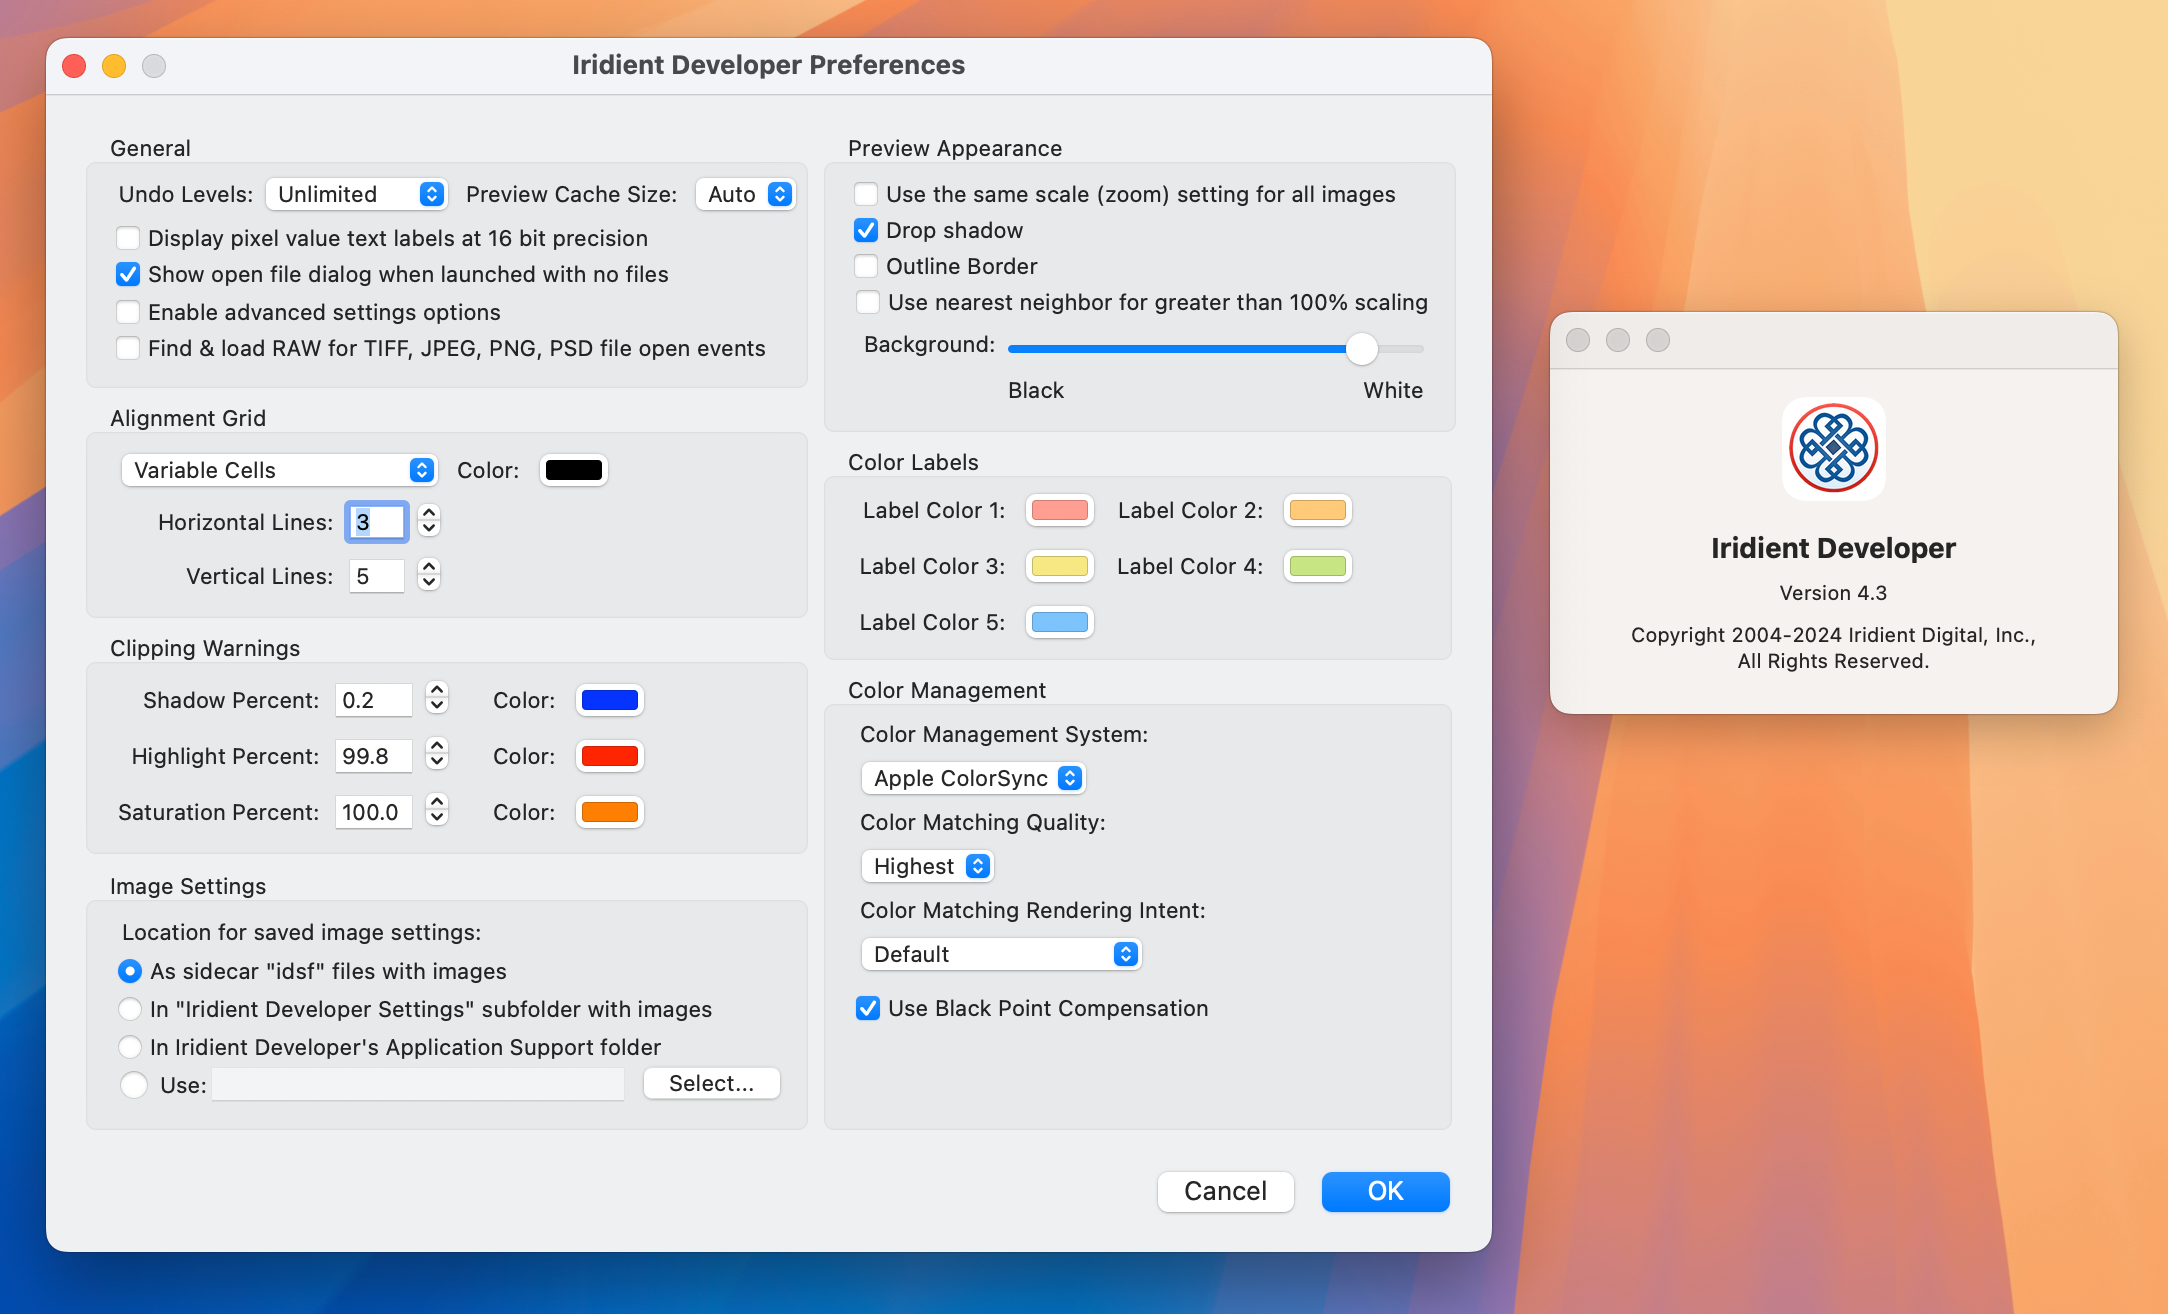Screen dimensions: 2168x1314
Task: Open the Color Matching Quality Highest dropdown
Action: (x=927, y=866)
